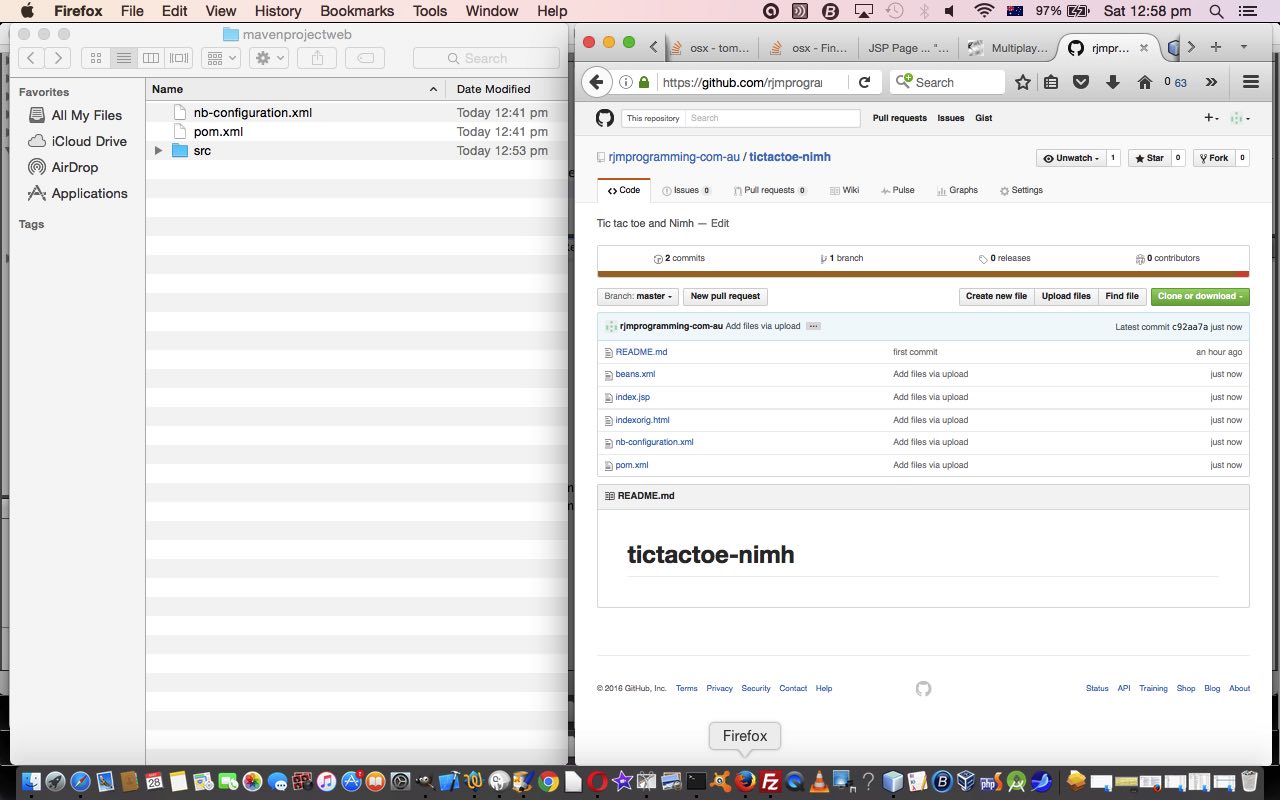Open Firefox list-all-tabs dropdown
Screen dimensions: 1280x800
[1244, 47]
